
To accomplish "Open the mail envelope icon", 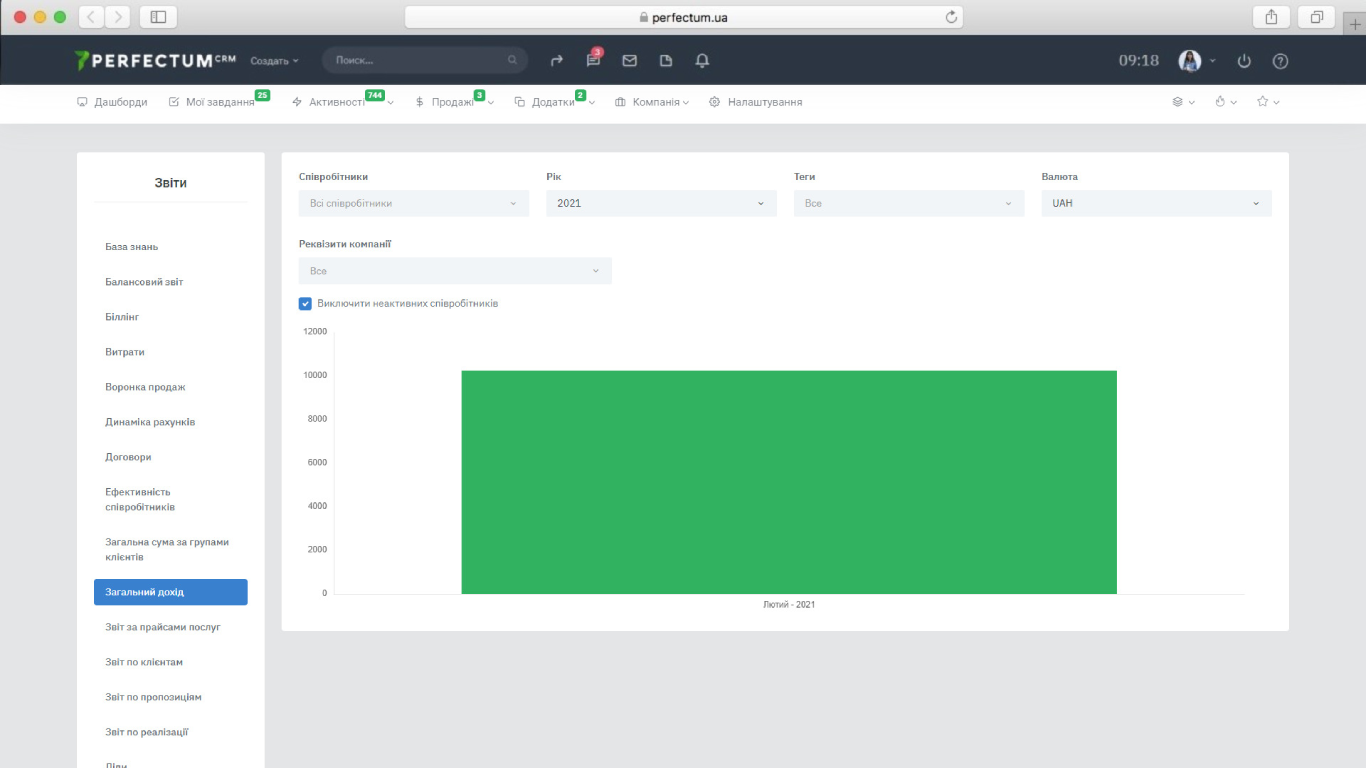I will pos(629,61).
